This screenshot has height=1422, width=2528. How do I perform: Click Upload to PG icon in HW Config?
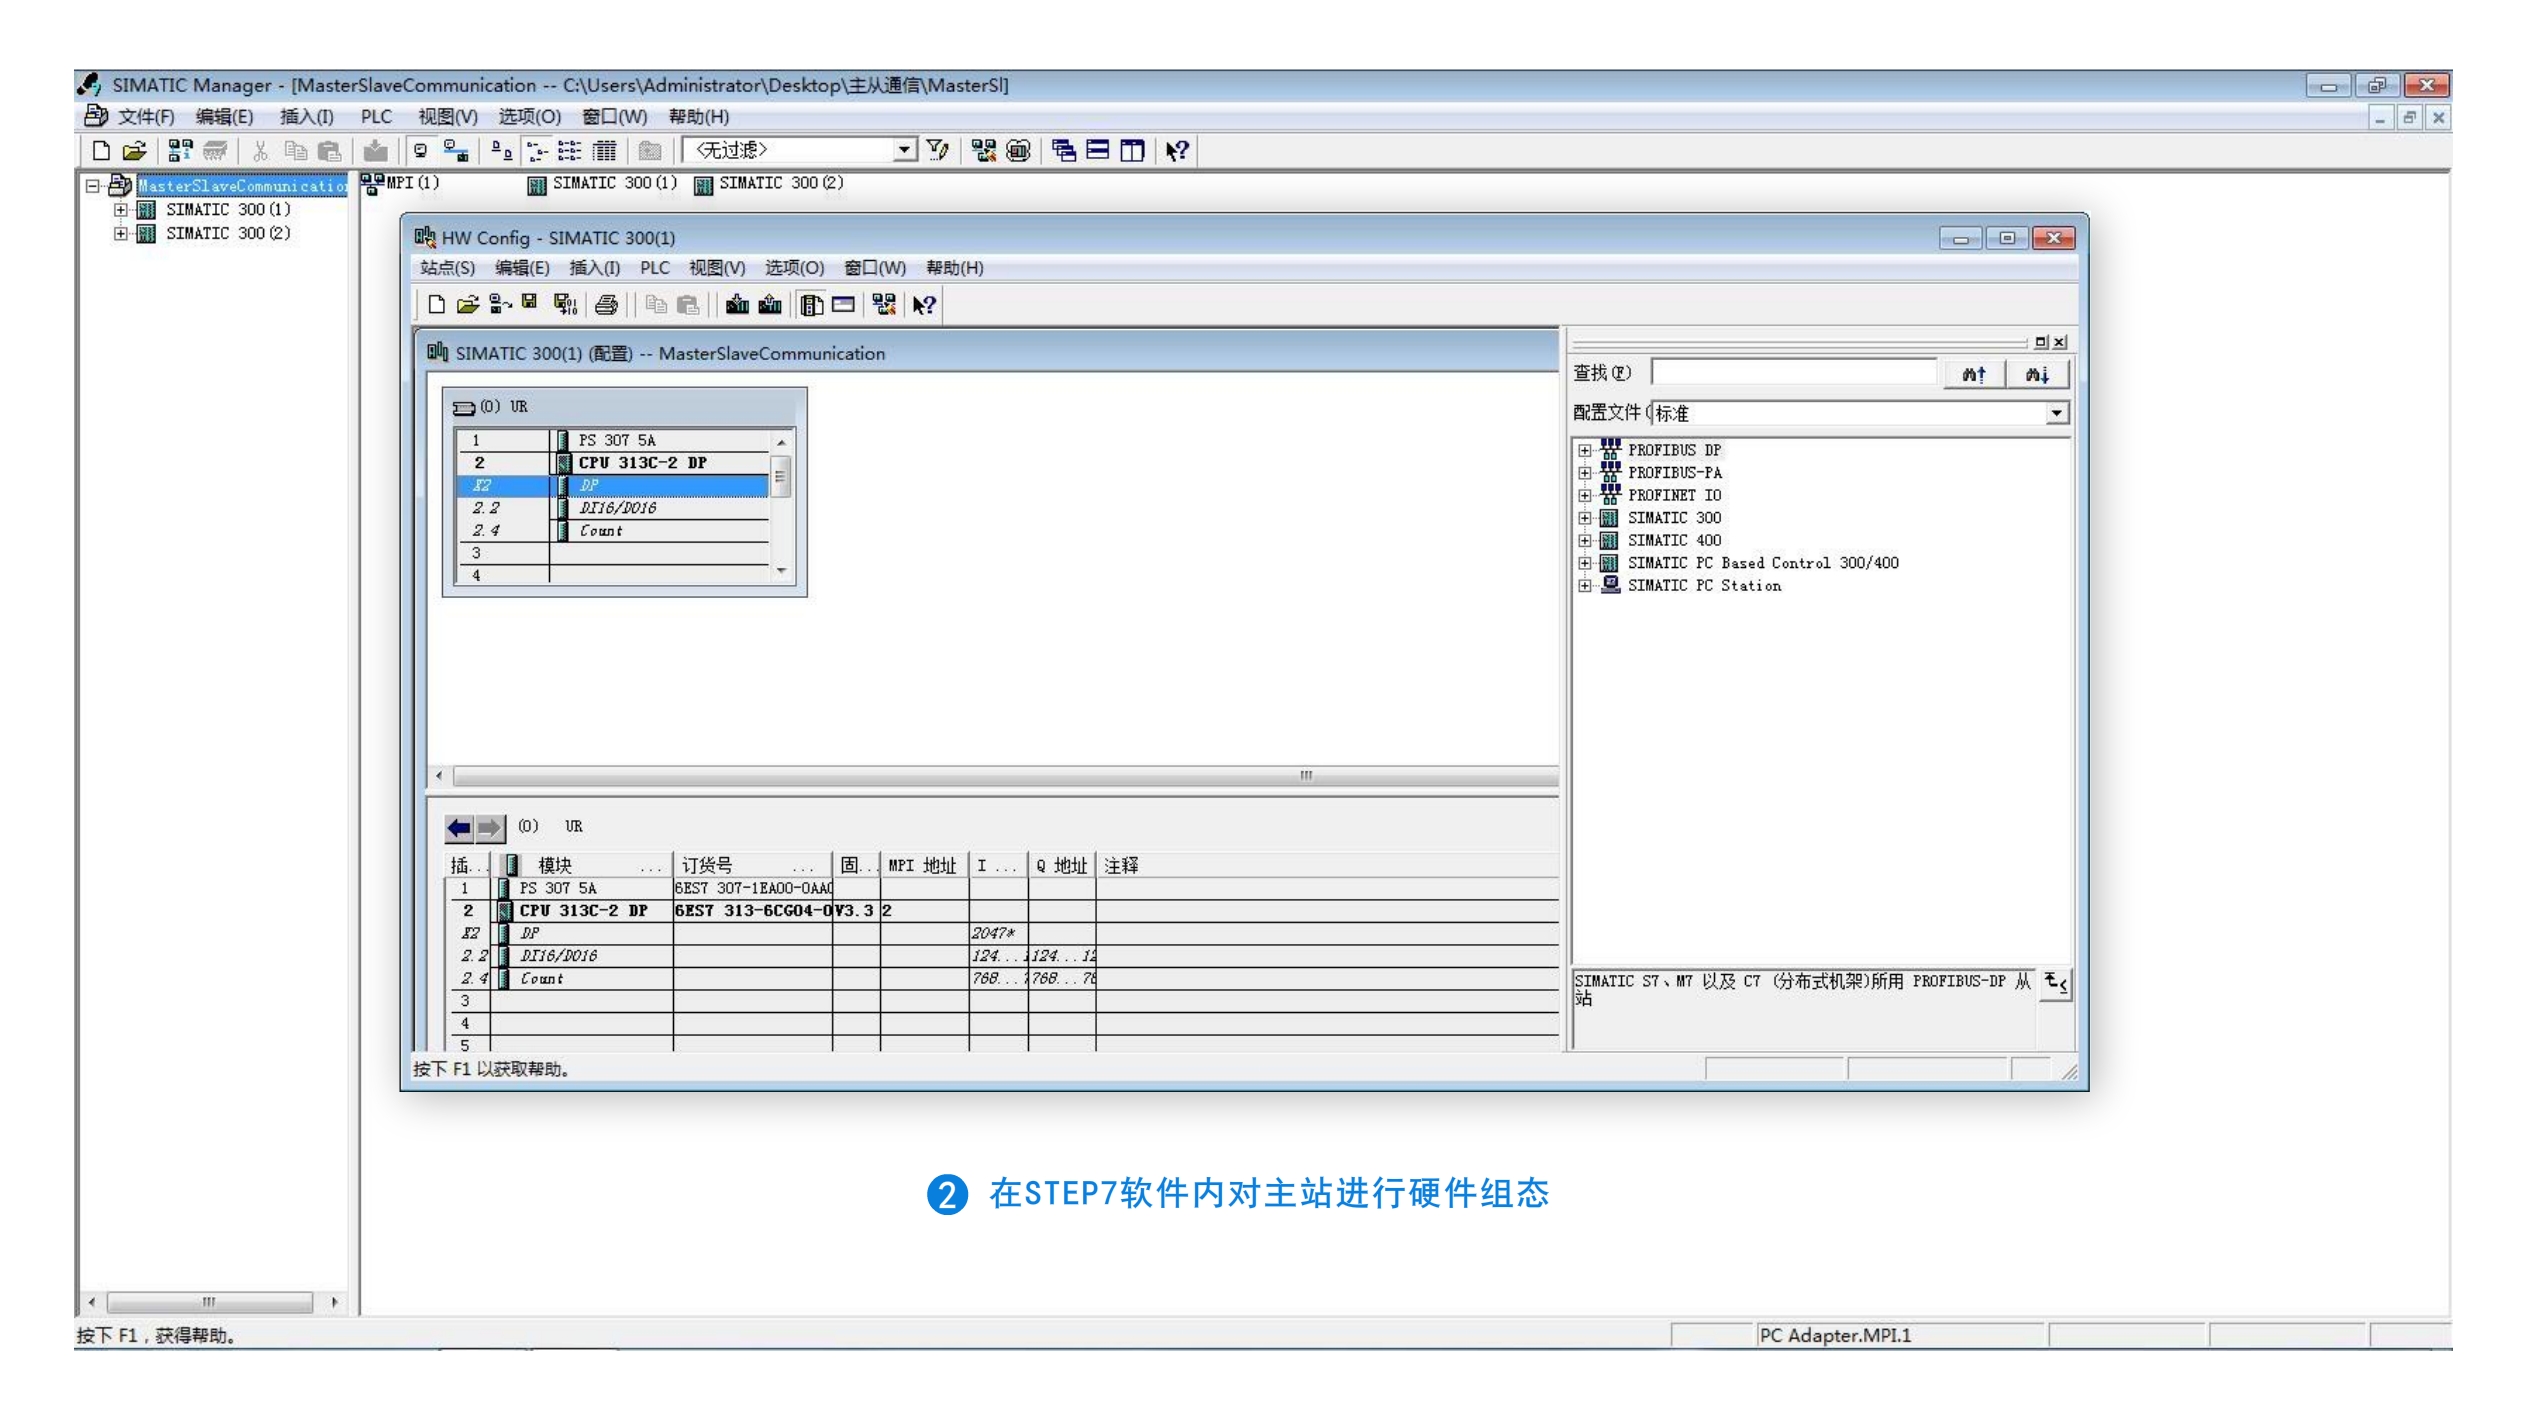click(770, 305)
